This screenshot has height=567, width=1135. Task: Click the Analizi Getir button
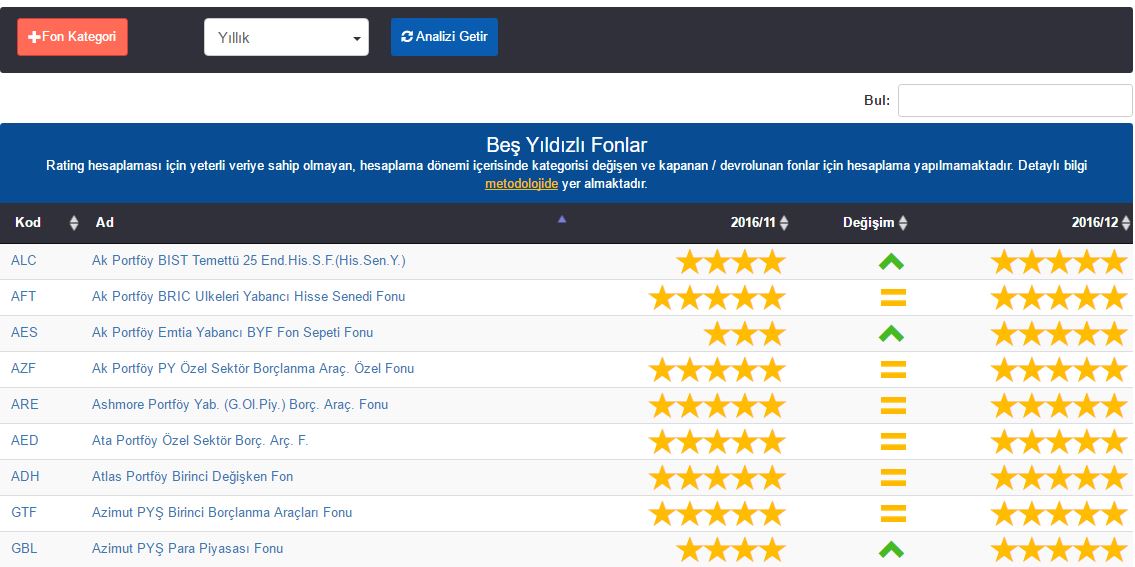click(x=444, y=37)
